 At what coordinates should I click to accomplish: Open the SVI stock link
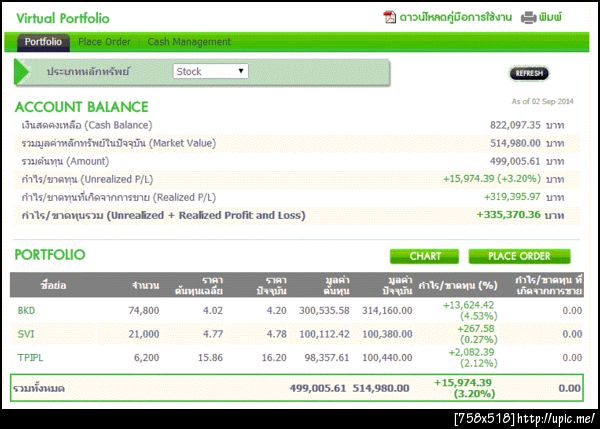26,334
